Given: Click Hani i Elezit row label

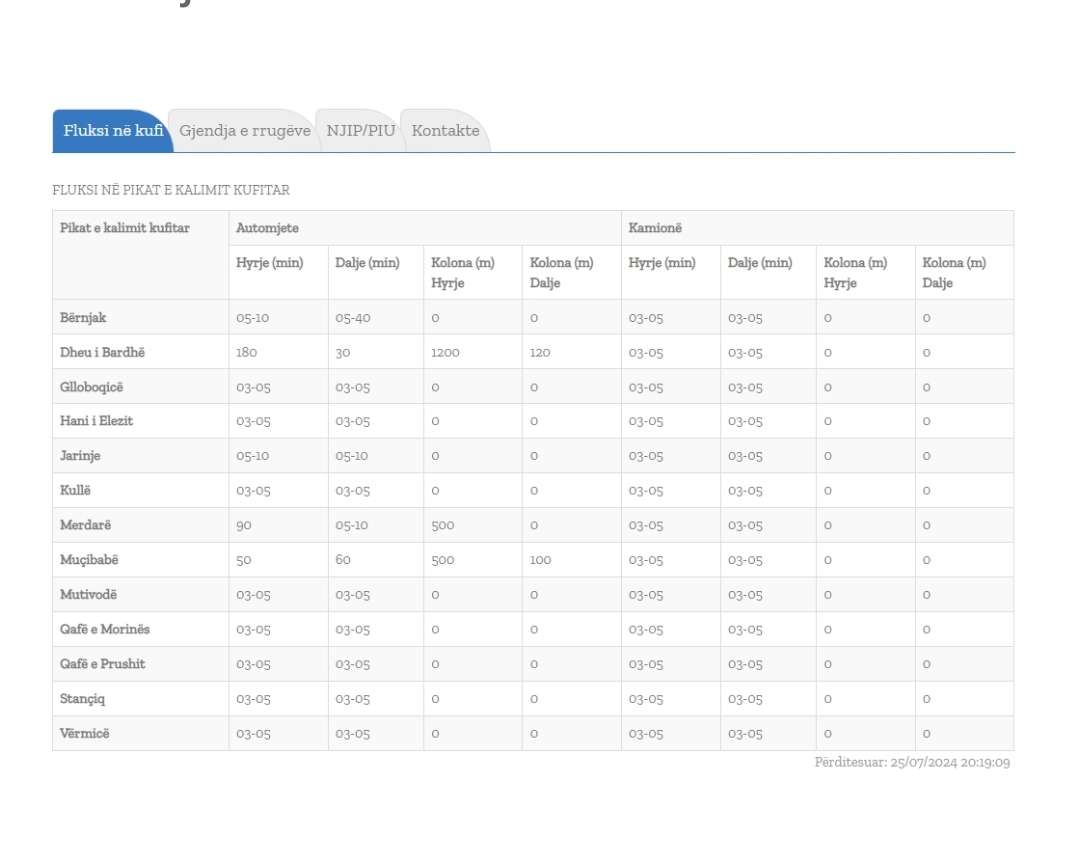Looking at the screenshot, I should click(96, 421).
